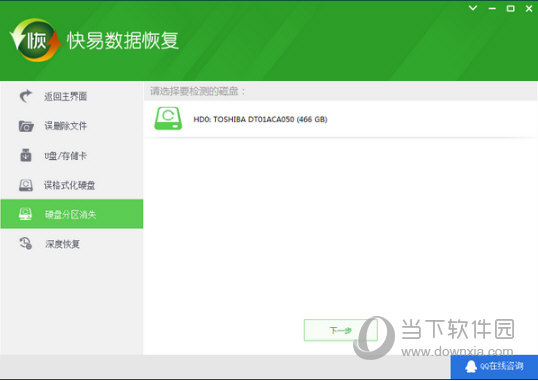Click the U盘/存储卡 USB drive icon
The width and height of the screenshot is (538, 381).
[x=26, y=155]
